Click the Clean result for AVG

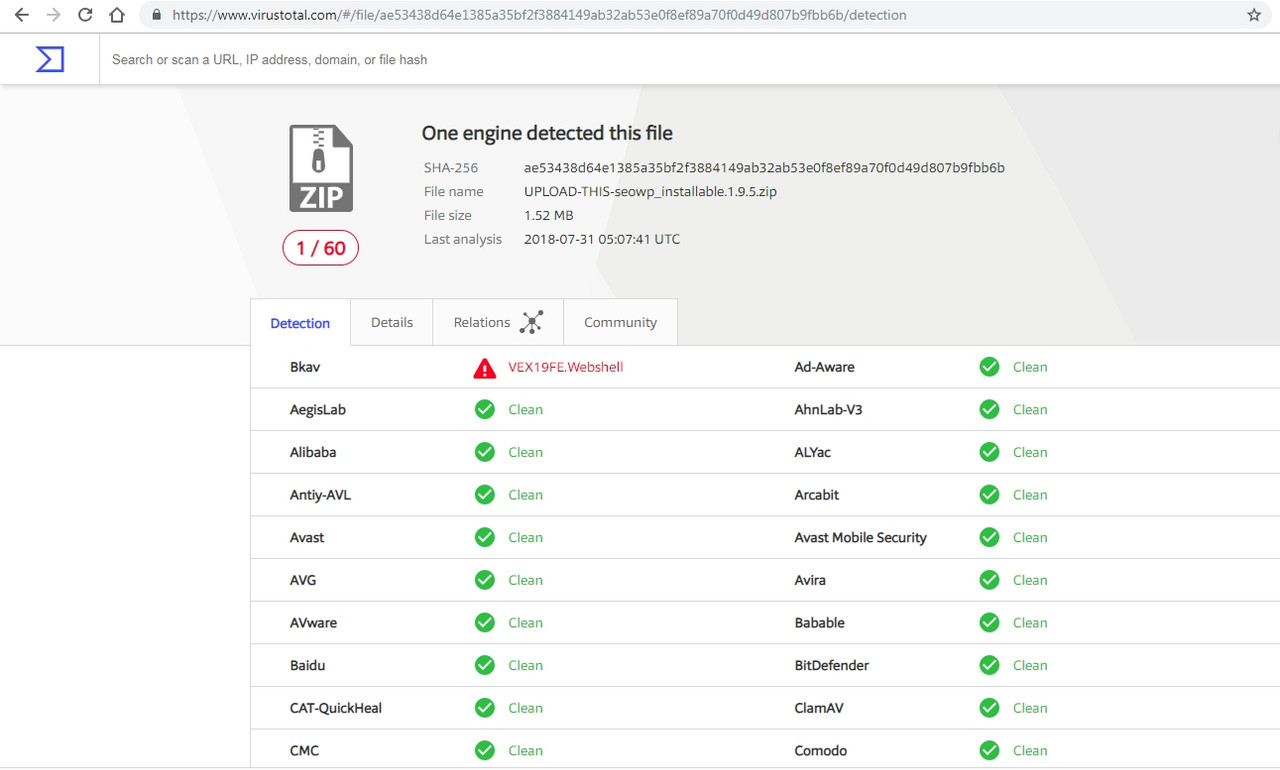point(525,580)
